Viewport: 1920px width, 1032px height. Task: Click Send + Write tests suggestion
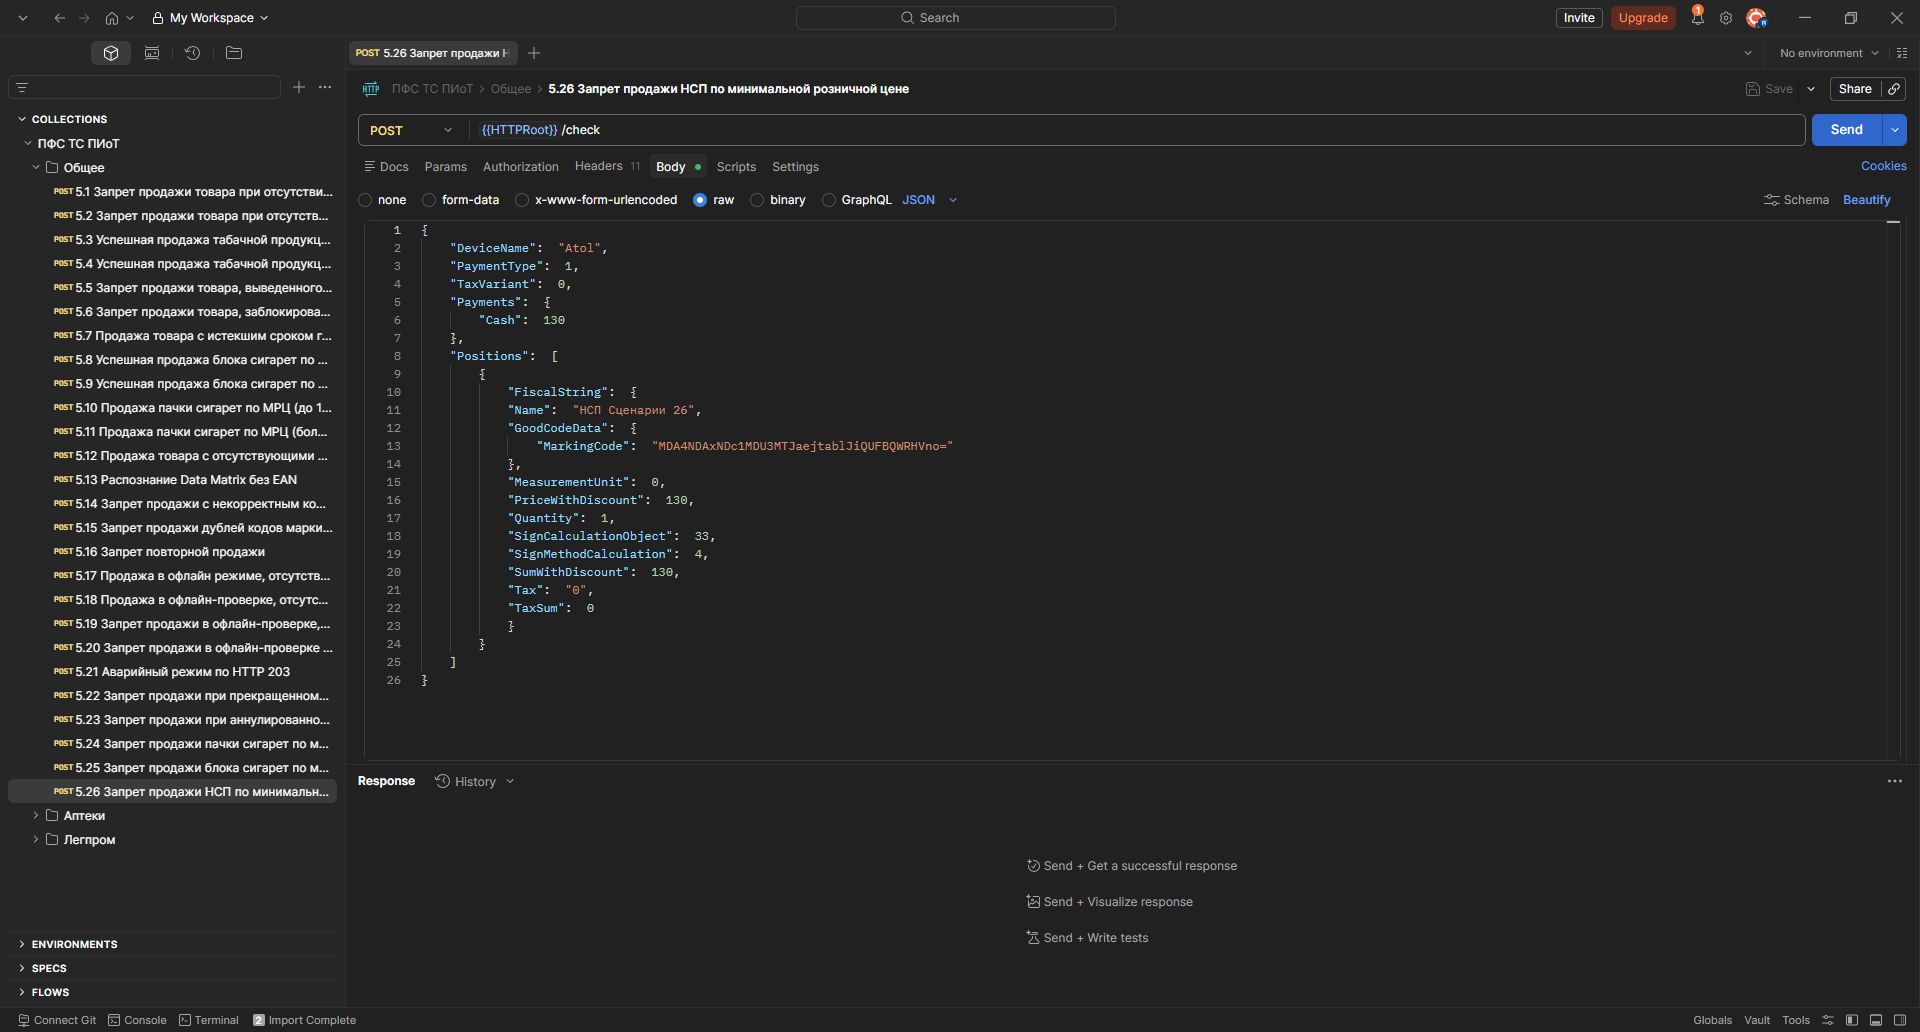[x=1087, y=938]
